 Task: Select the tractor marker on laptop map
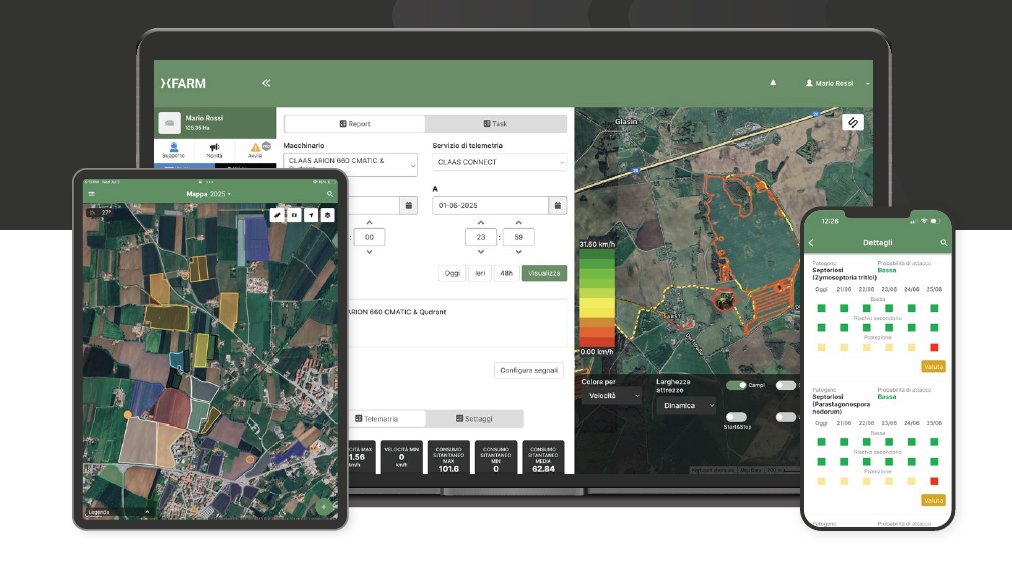[x=726, y=300]
